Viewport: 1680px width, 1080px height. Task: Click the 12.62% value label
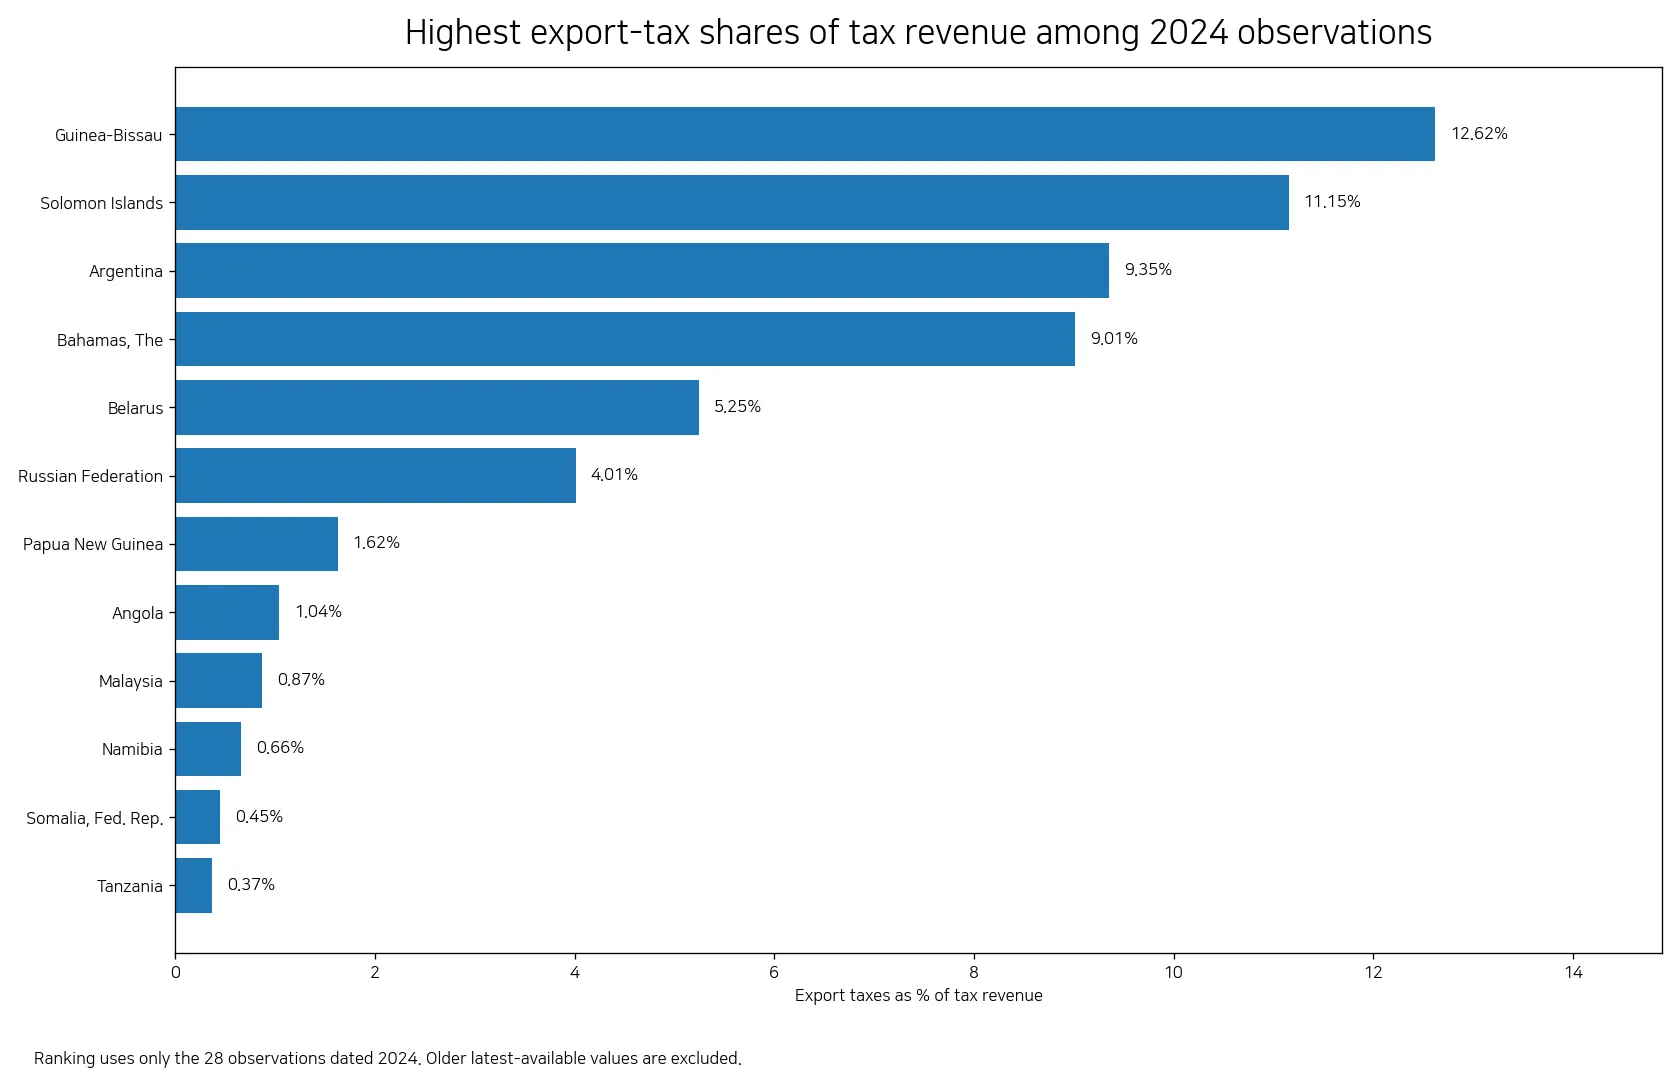click(x=1479, y=134)
